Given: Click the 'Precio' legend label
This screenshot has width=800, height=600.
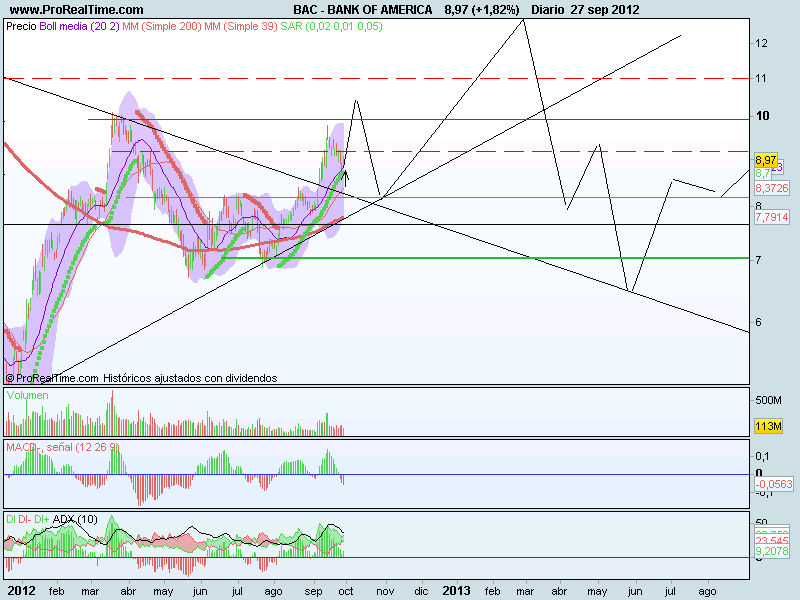Looking at the screenshot, I should (x=21, y=26).
